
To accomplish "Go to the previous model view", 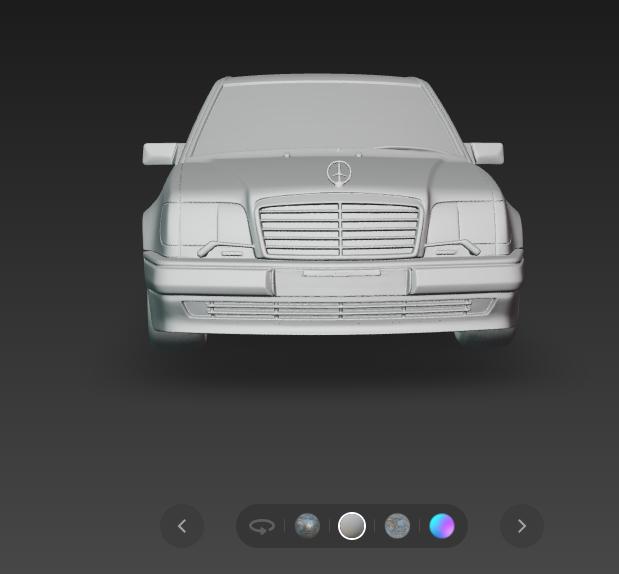I will (182, 526).
